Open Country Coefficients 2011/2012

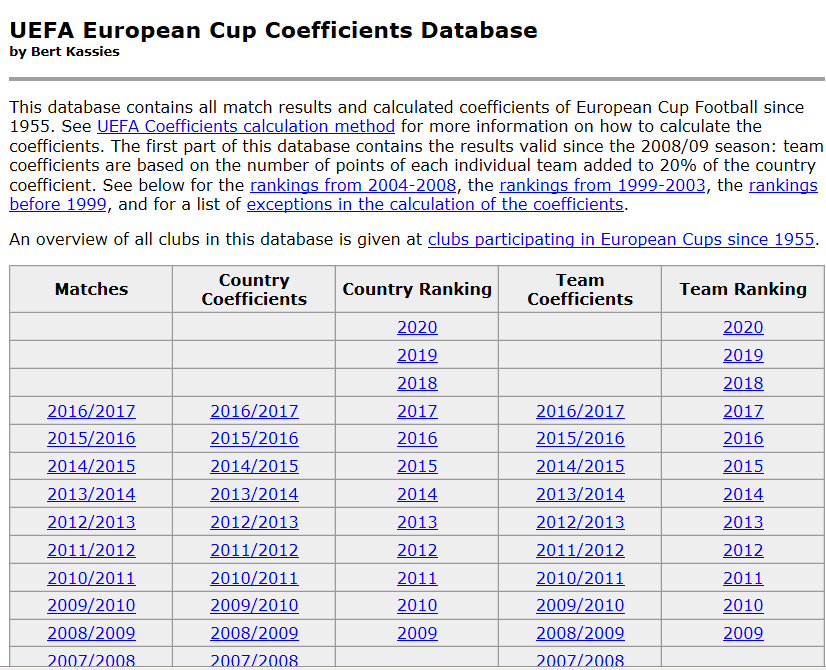point(254,550)
